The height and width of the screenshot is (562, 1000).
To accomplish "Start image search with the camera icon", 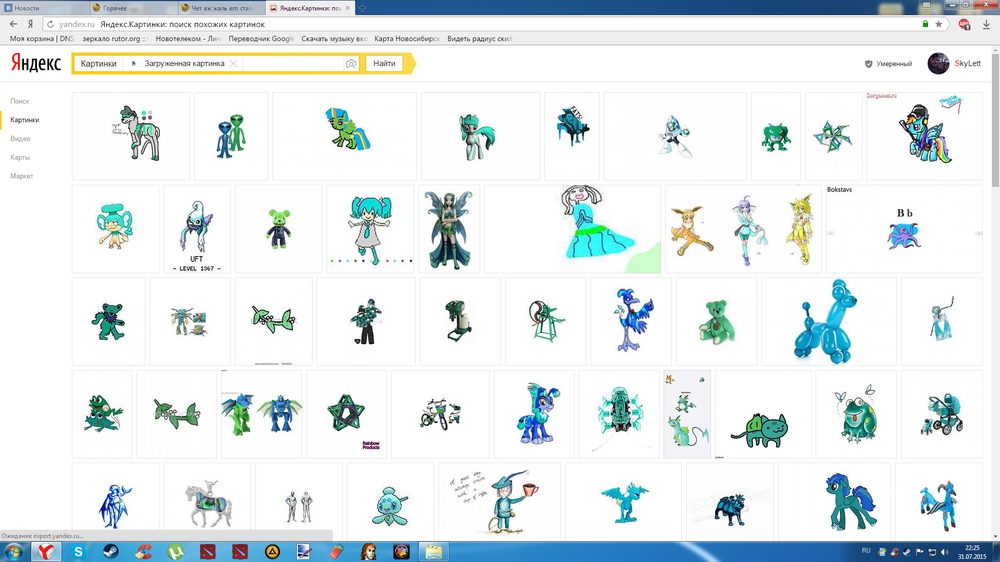I will pyautogui.click(x=351, y=64).
